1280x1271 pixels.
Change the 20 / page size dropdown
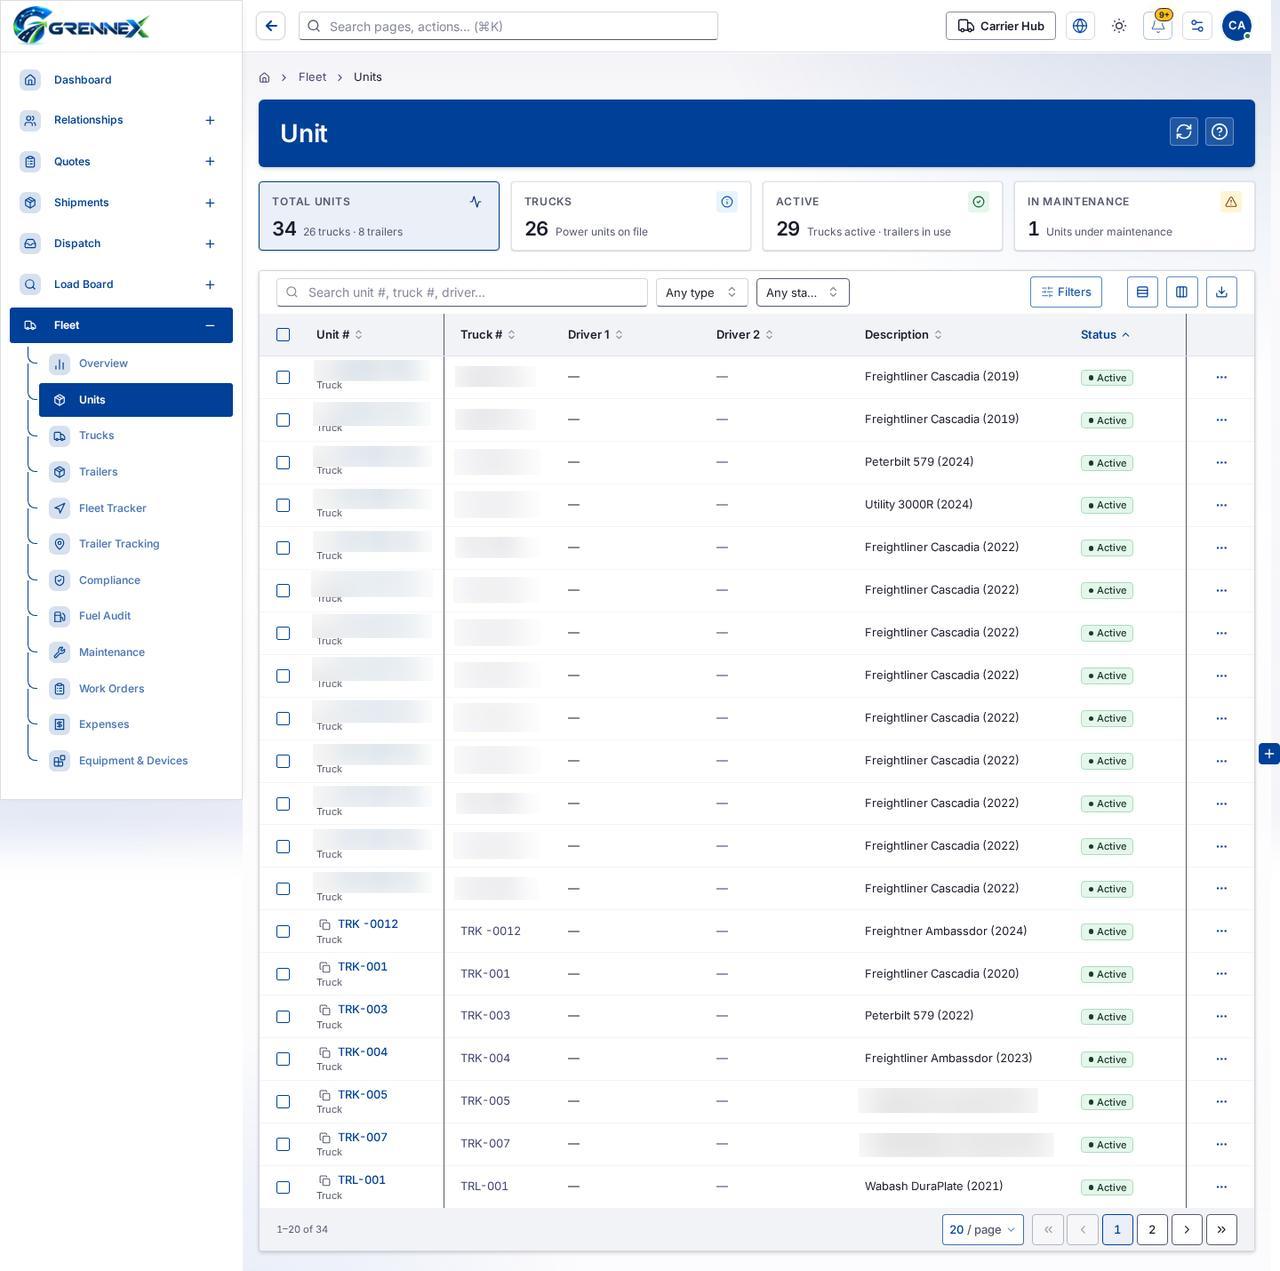tap(982, 1229)
